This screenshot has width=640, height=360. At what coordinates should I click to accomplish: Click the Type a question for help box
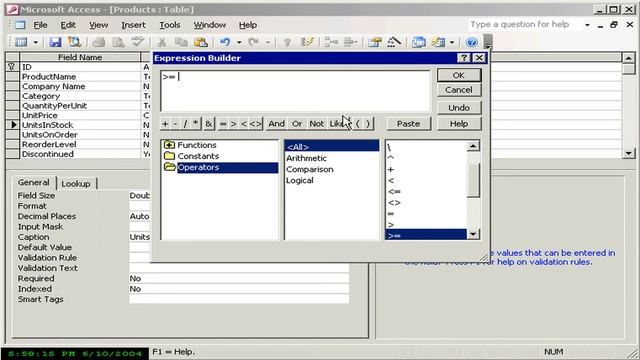point(524,24)
